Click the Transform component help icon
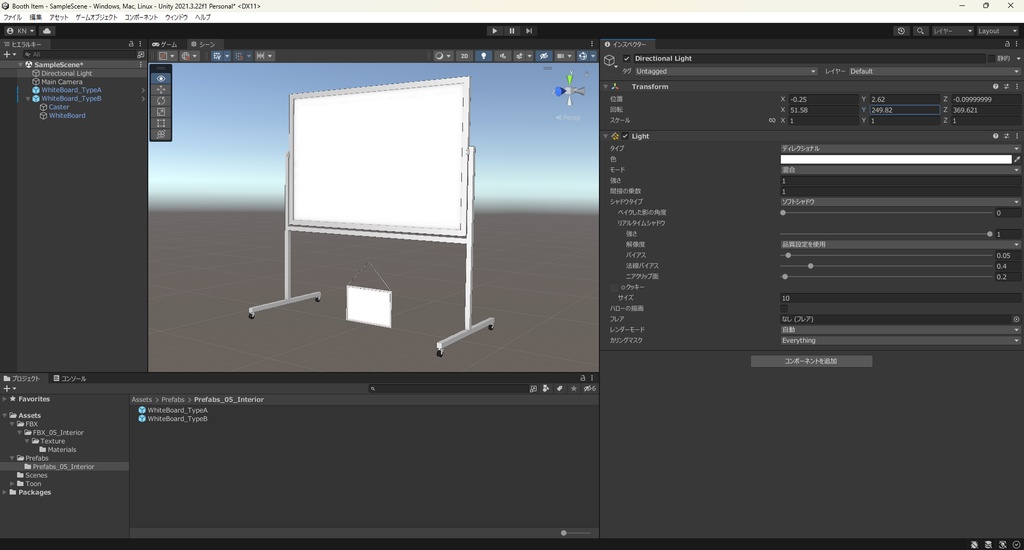Screen dimensions: 1024x550 point(995,86)
